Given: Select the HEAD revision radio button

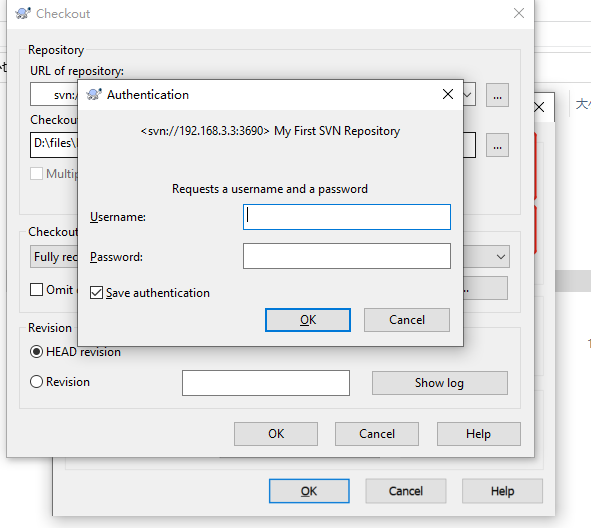Looking at the screenshot, I should tap(36, 352).
